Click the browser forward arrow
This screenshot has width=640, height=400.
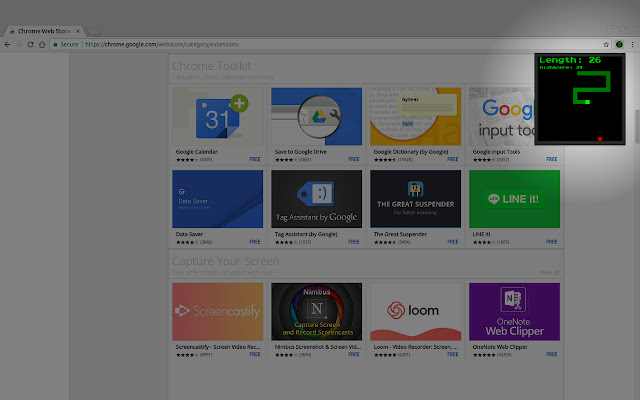[18, 44]
